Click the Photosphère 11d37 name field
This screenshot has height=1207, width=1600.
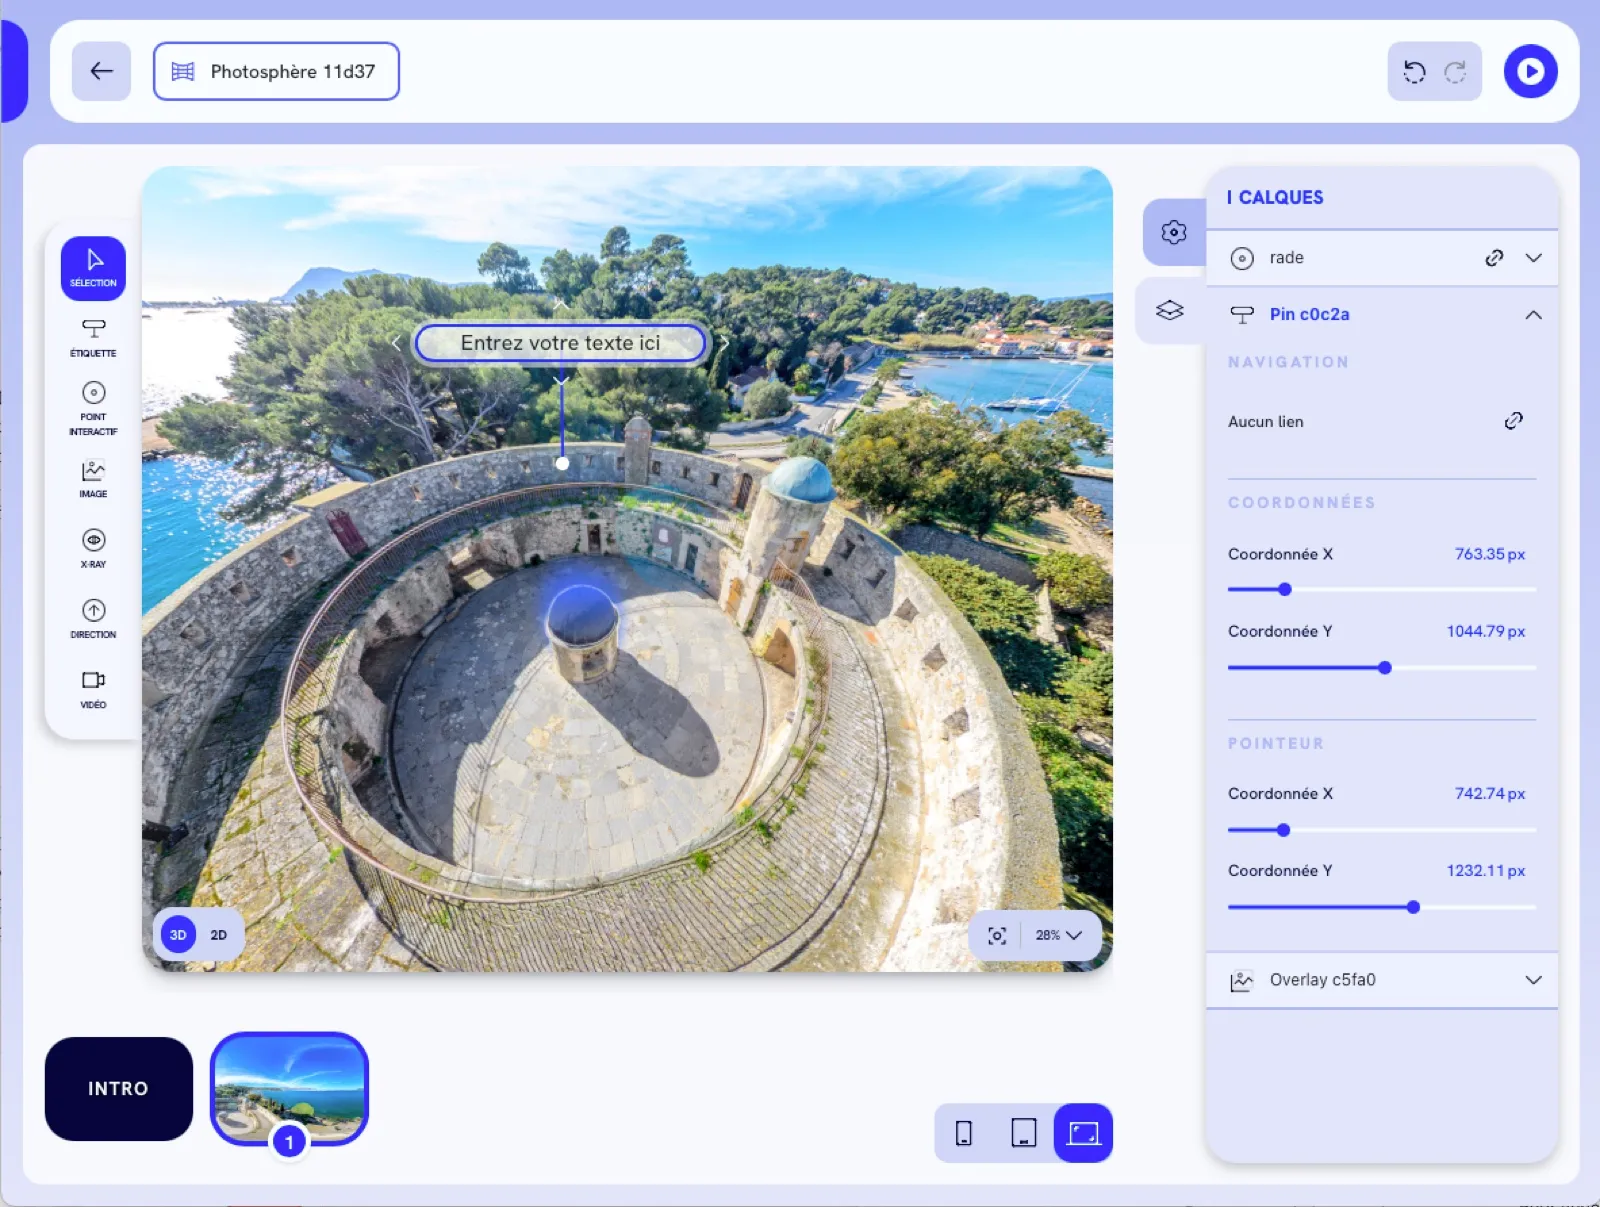click(276, 71)
